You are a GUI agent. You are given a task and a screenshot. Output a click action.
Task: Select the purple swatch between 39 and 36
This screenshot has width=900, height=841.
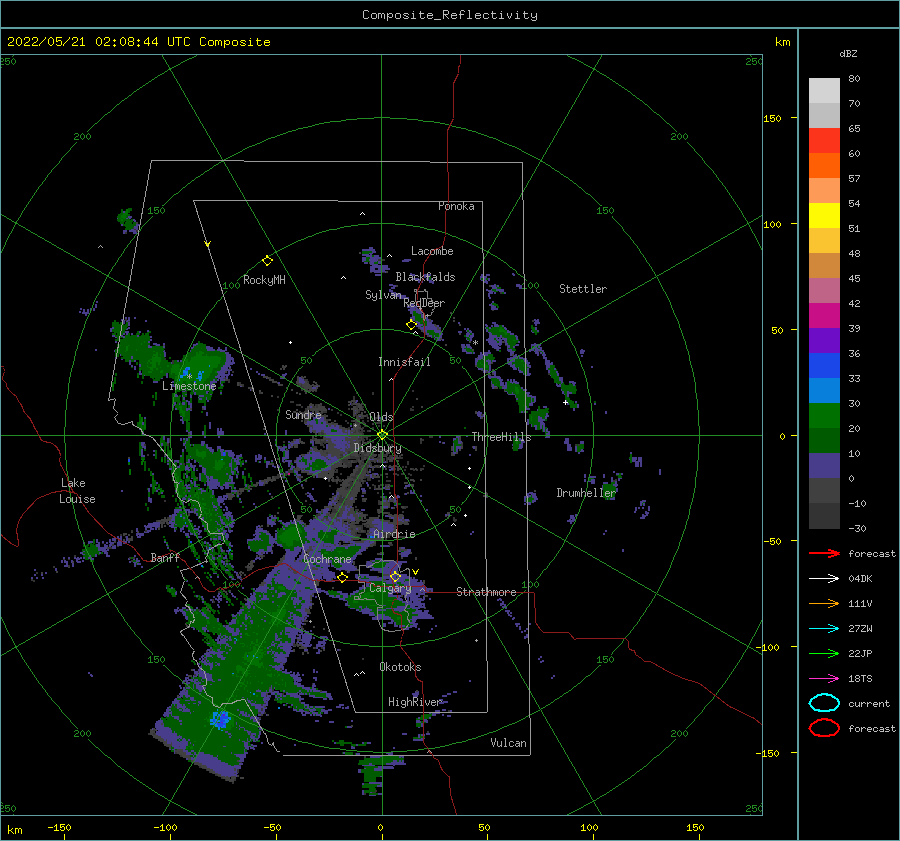[x=824, y=340]
